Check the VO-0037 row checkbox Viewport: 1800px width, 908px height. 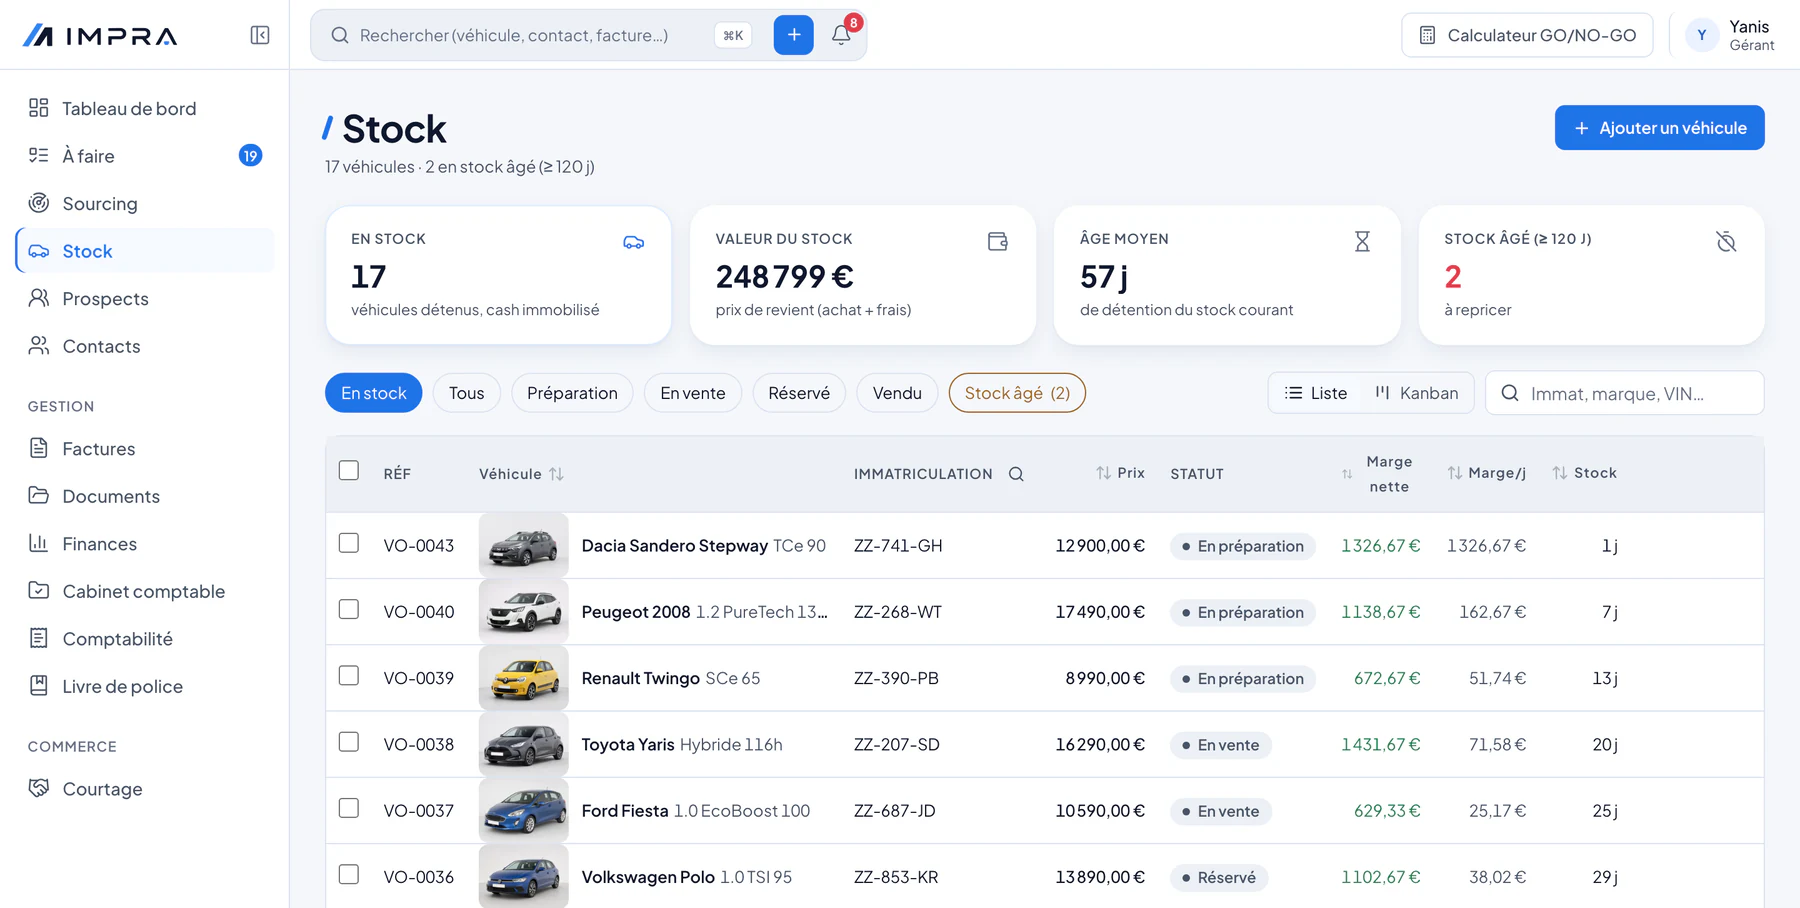349,807
